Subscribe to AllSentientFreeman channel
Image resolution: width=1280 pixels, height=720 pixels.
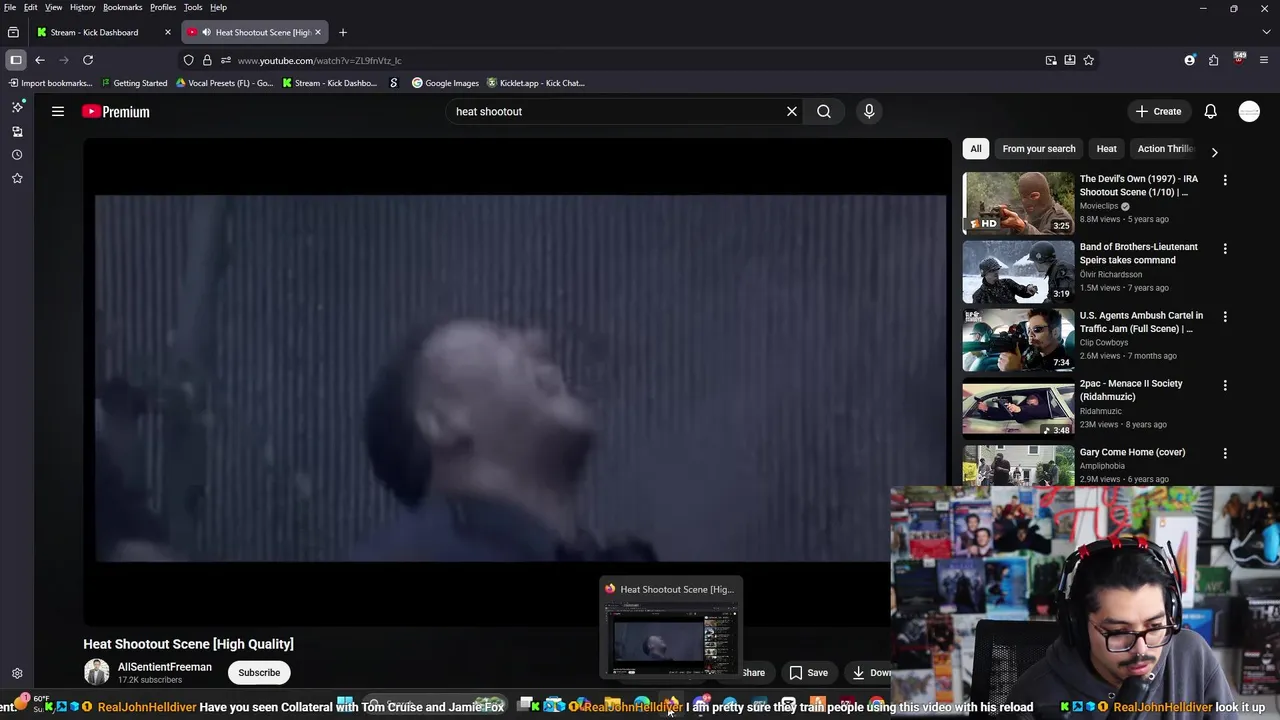[x=259, y=672]
